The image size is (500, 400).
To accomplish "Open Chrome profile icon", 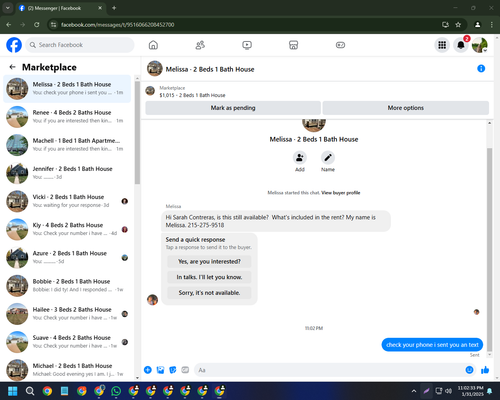I will point(477,25).
